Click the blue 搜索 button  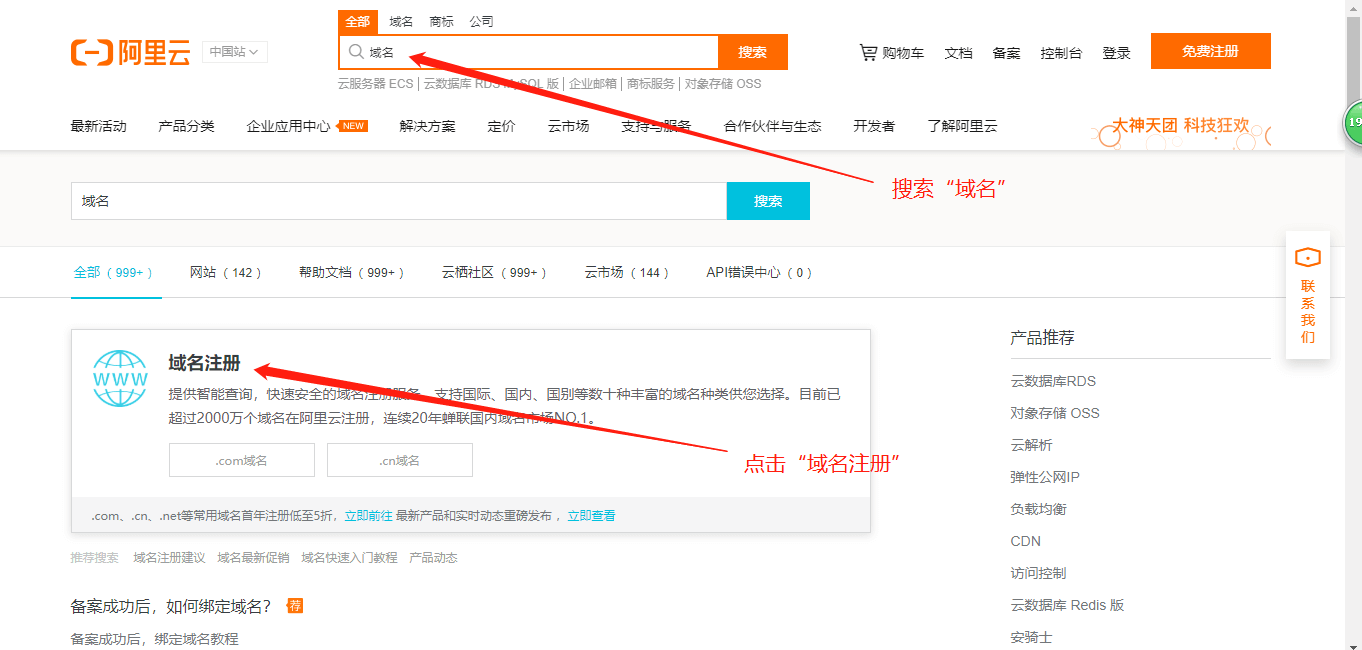pos(767,201)
